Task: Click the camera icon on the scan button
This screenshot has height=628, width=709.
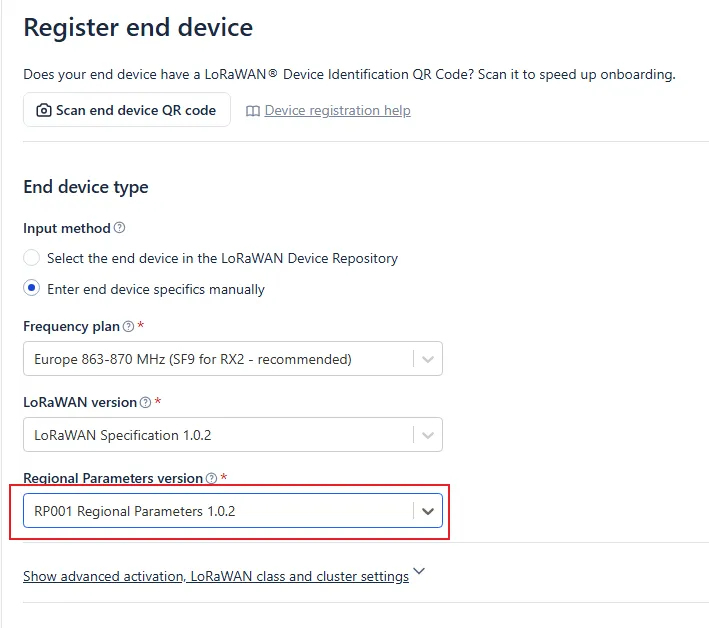Action: coord(43,110)
